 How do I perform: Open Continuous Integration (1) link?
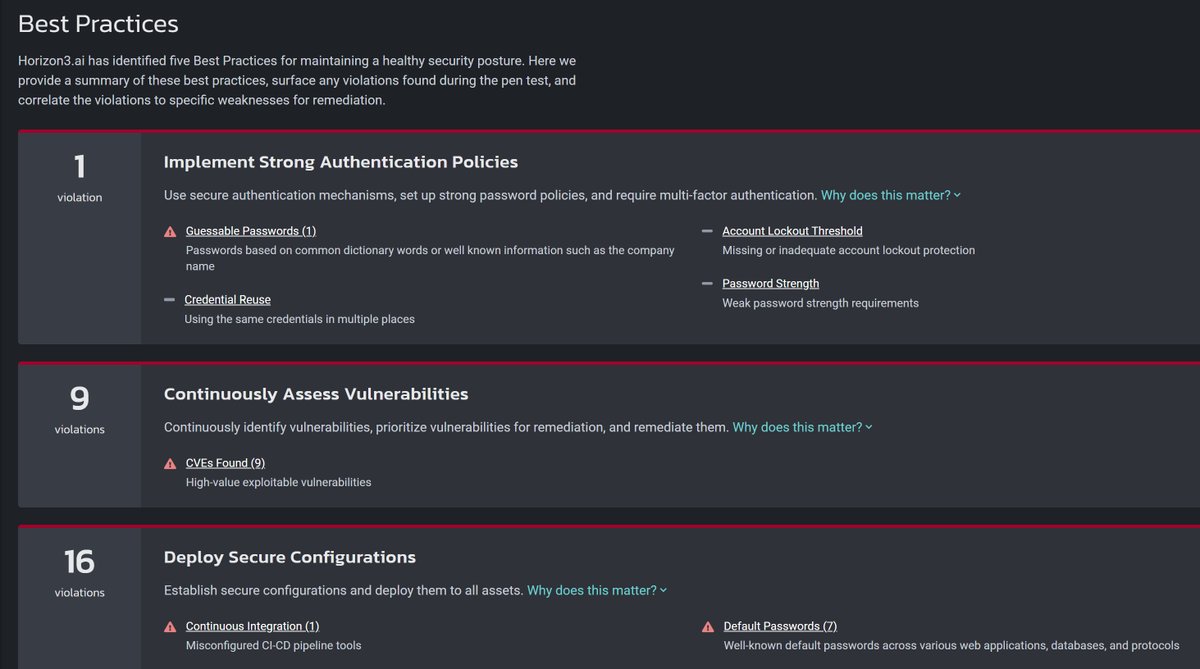252,626
